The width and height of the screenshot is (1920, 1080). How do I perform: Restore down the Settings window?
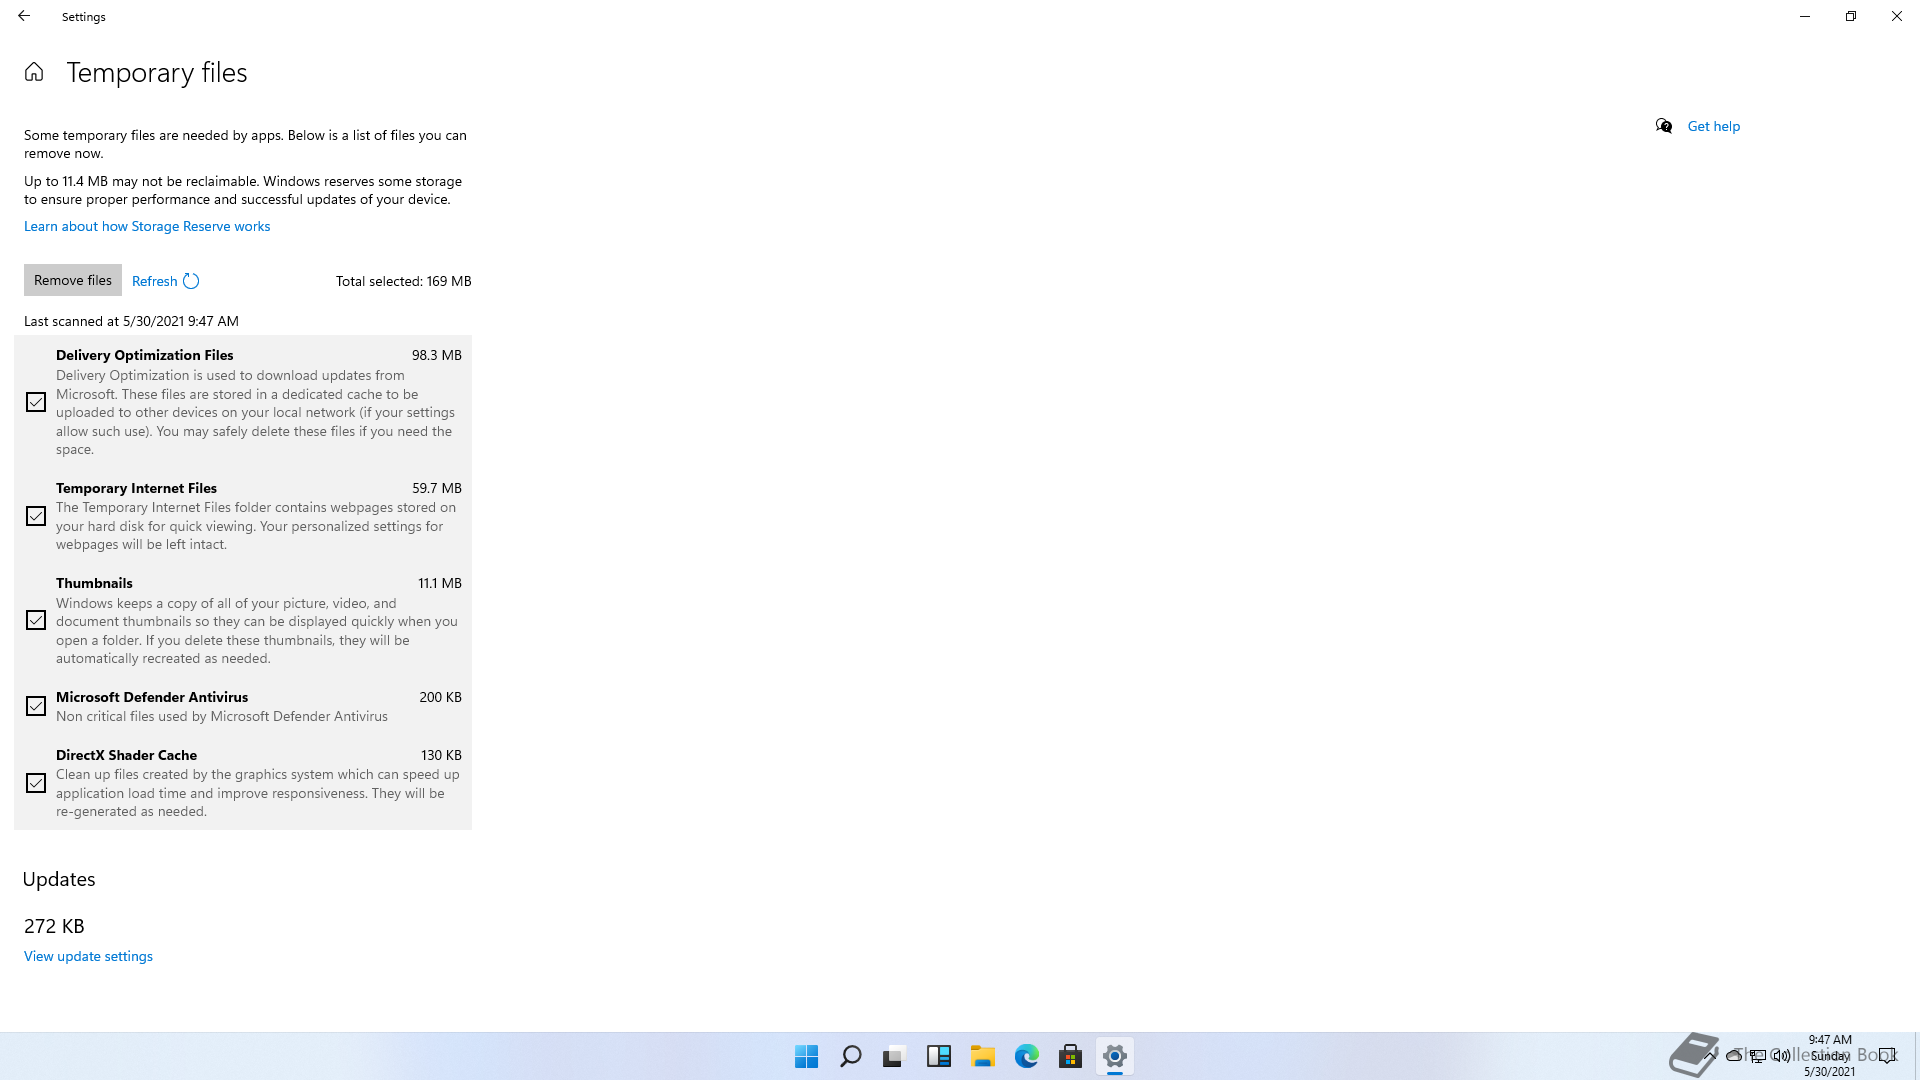1851,16
